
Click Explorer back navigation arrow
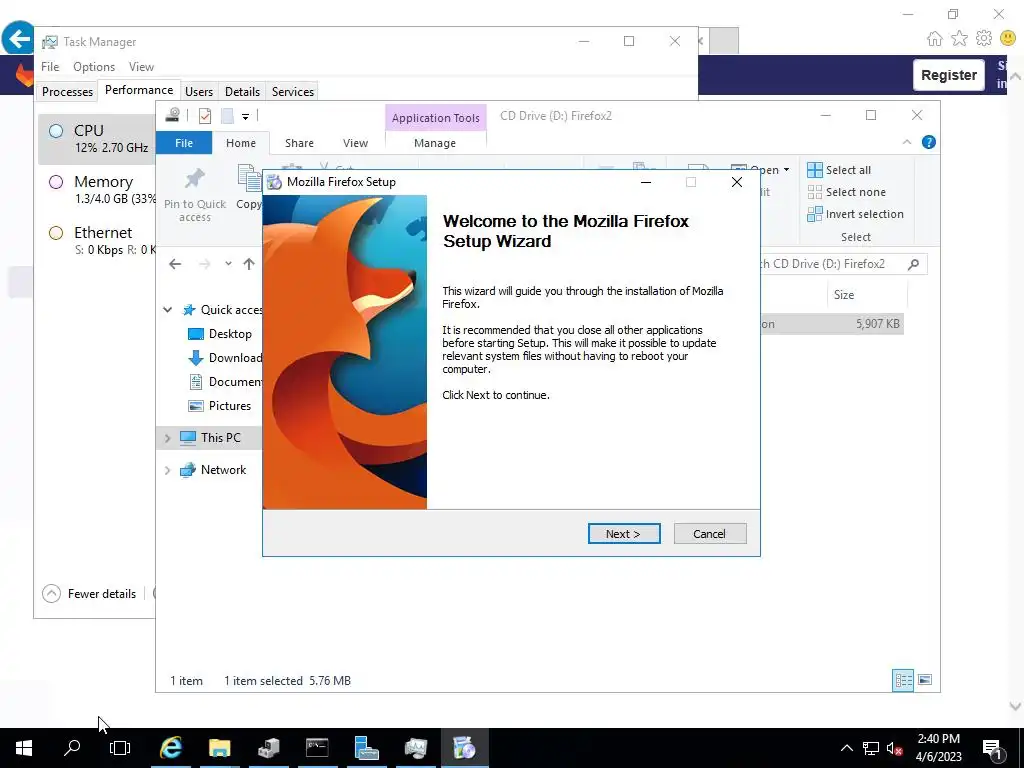click(175, 264)
